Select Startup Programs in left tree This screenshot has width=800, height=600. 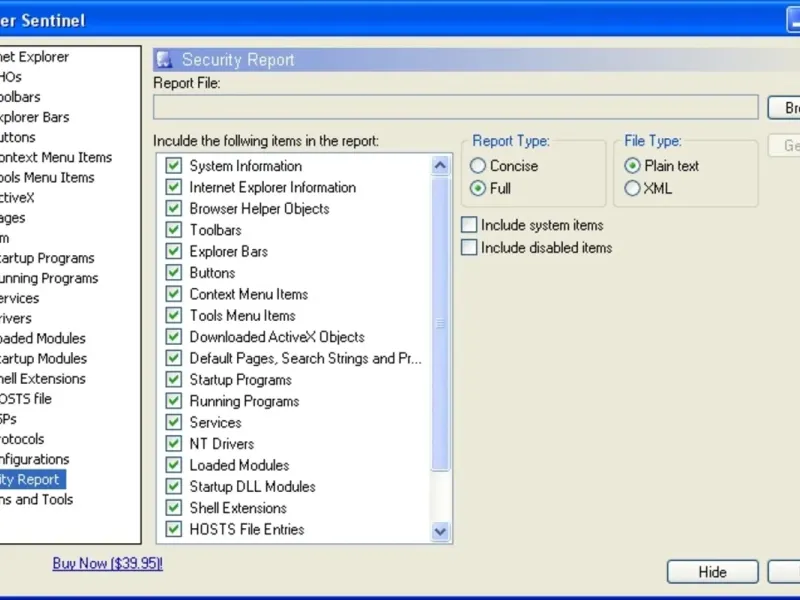pyautogui.click(x=47, y=258)
